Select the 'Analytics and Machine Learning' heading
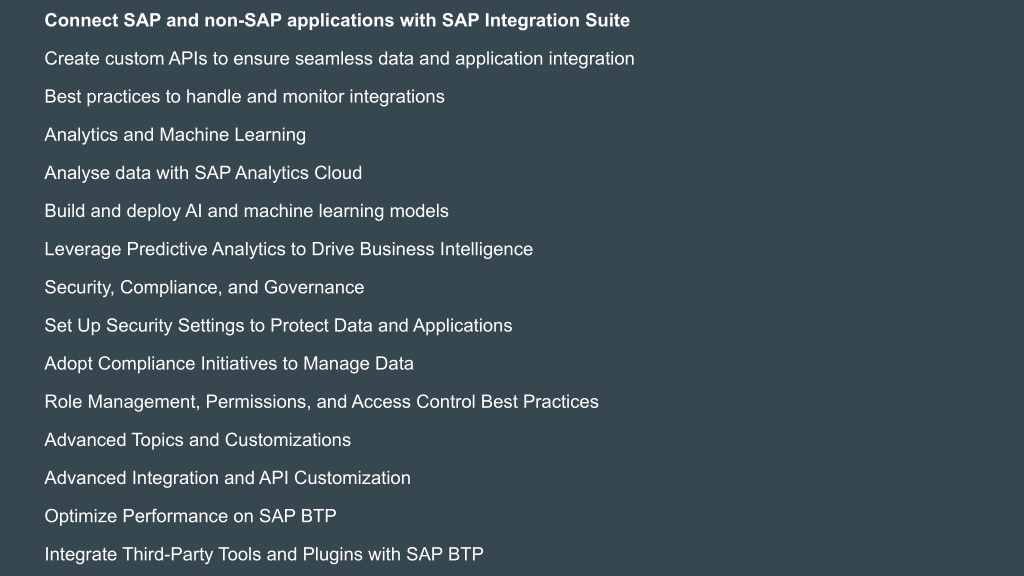The height and width of the screenshot is (576, 1024). coord(175,135)
